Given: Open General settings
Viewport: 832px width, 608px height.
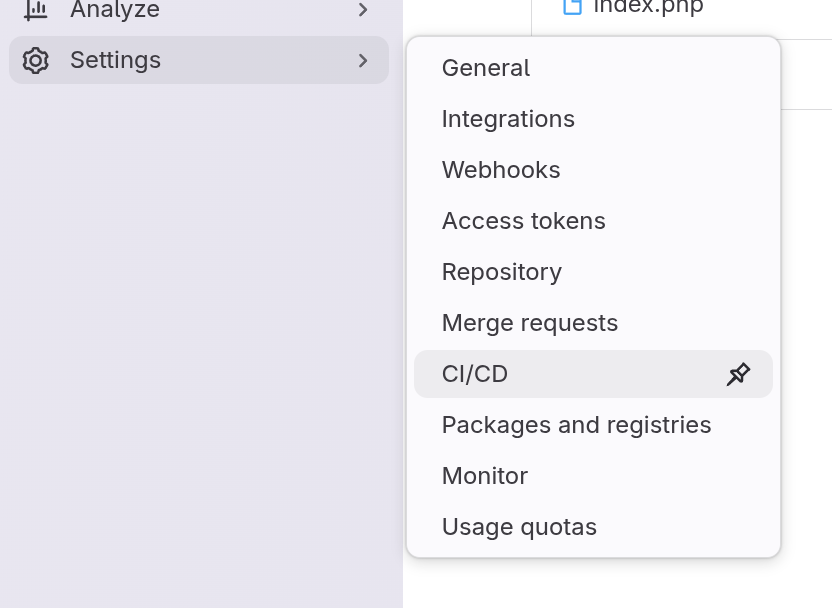Looking at the screenshot, I should pyautogui.click(x=486, y=68).
